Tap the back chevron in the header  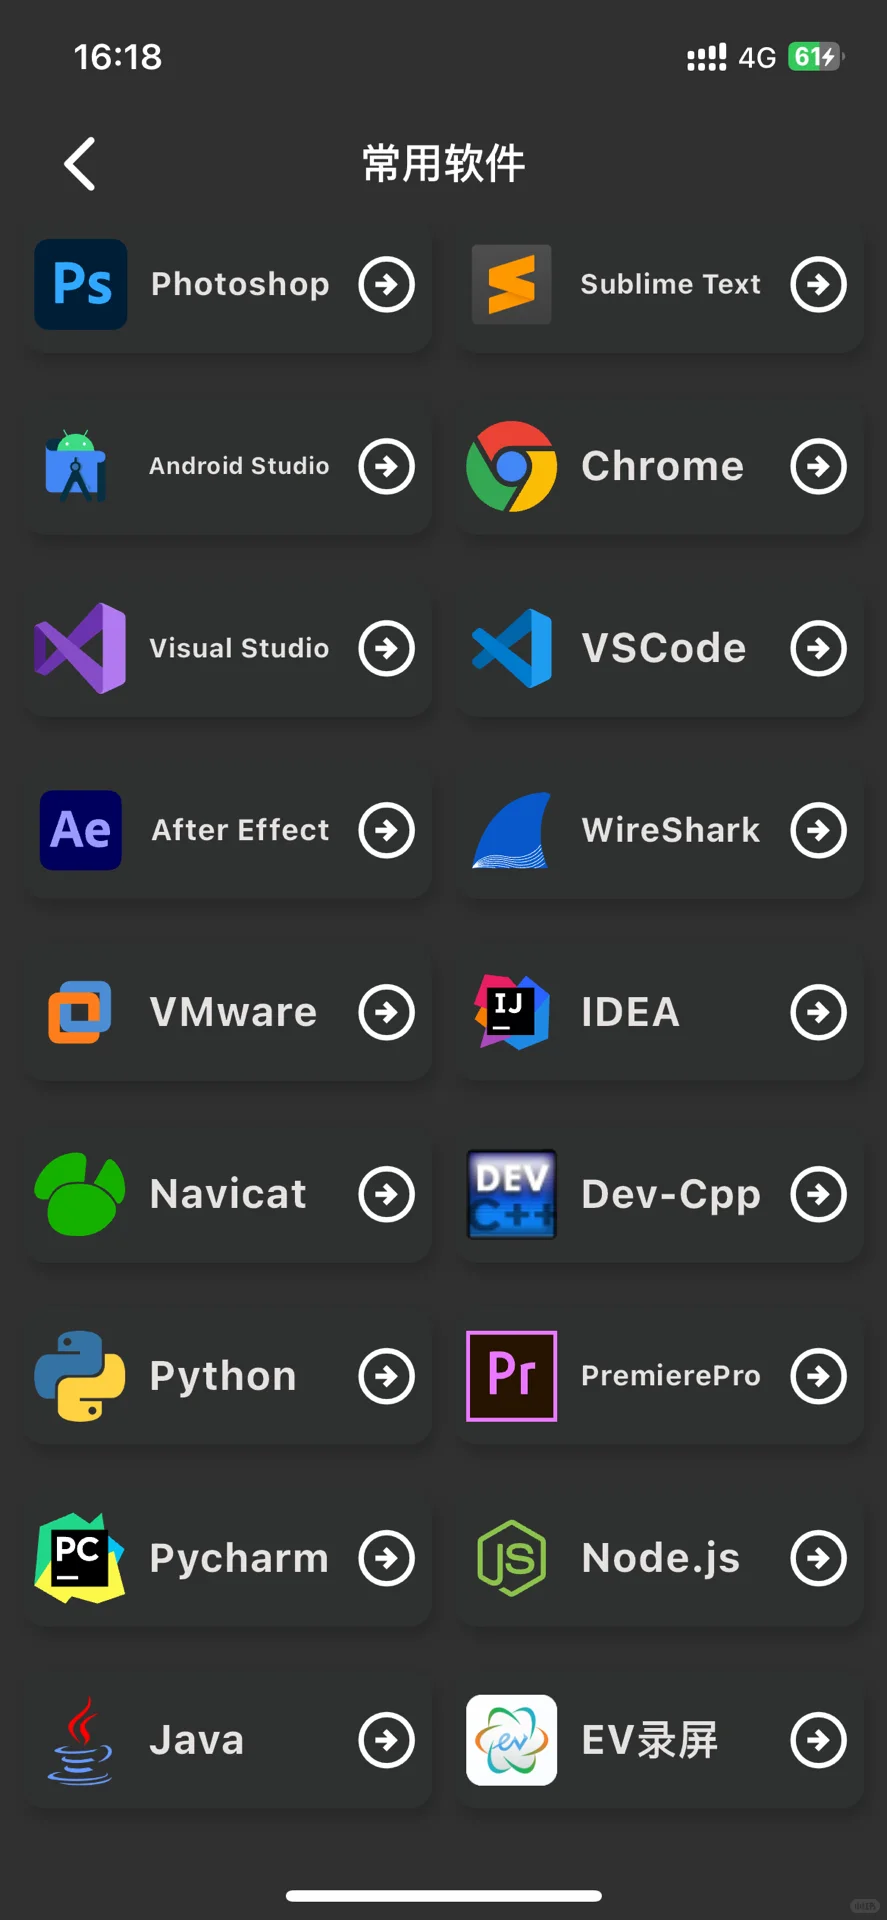(79, 164)
